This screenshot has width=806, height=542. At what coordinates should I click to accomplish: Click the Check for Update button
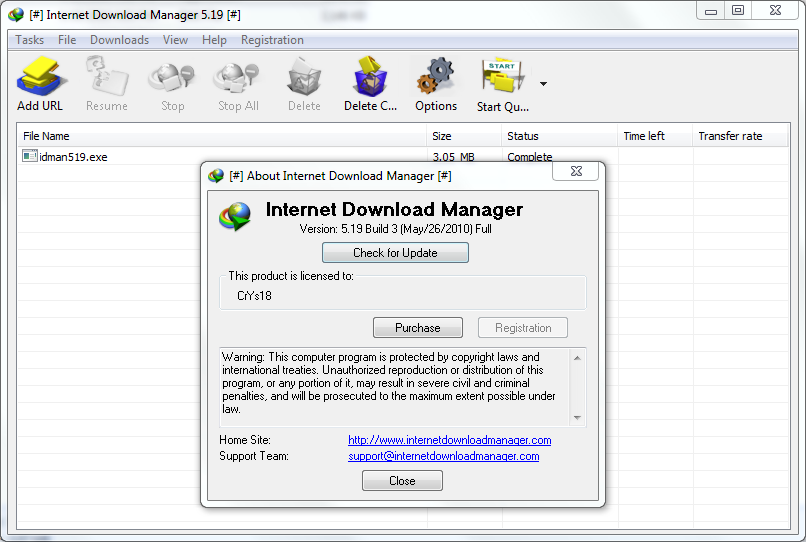coord(395,252)
